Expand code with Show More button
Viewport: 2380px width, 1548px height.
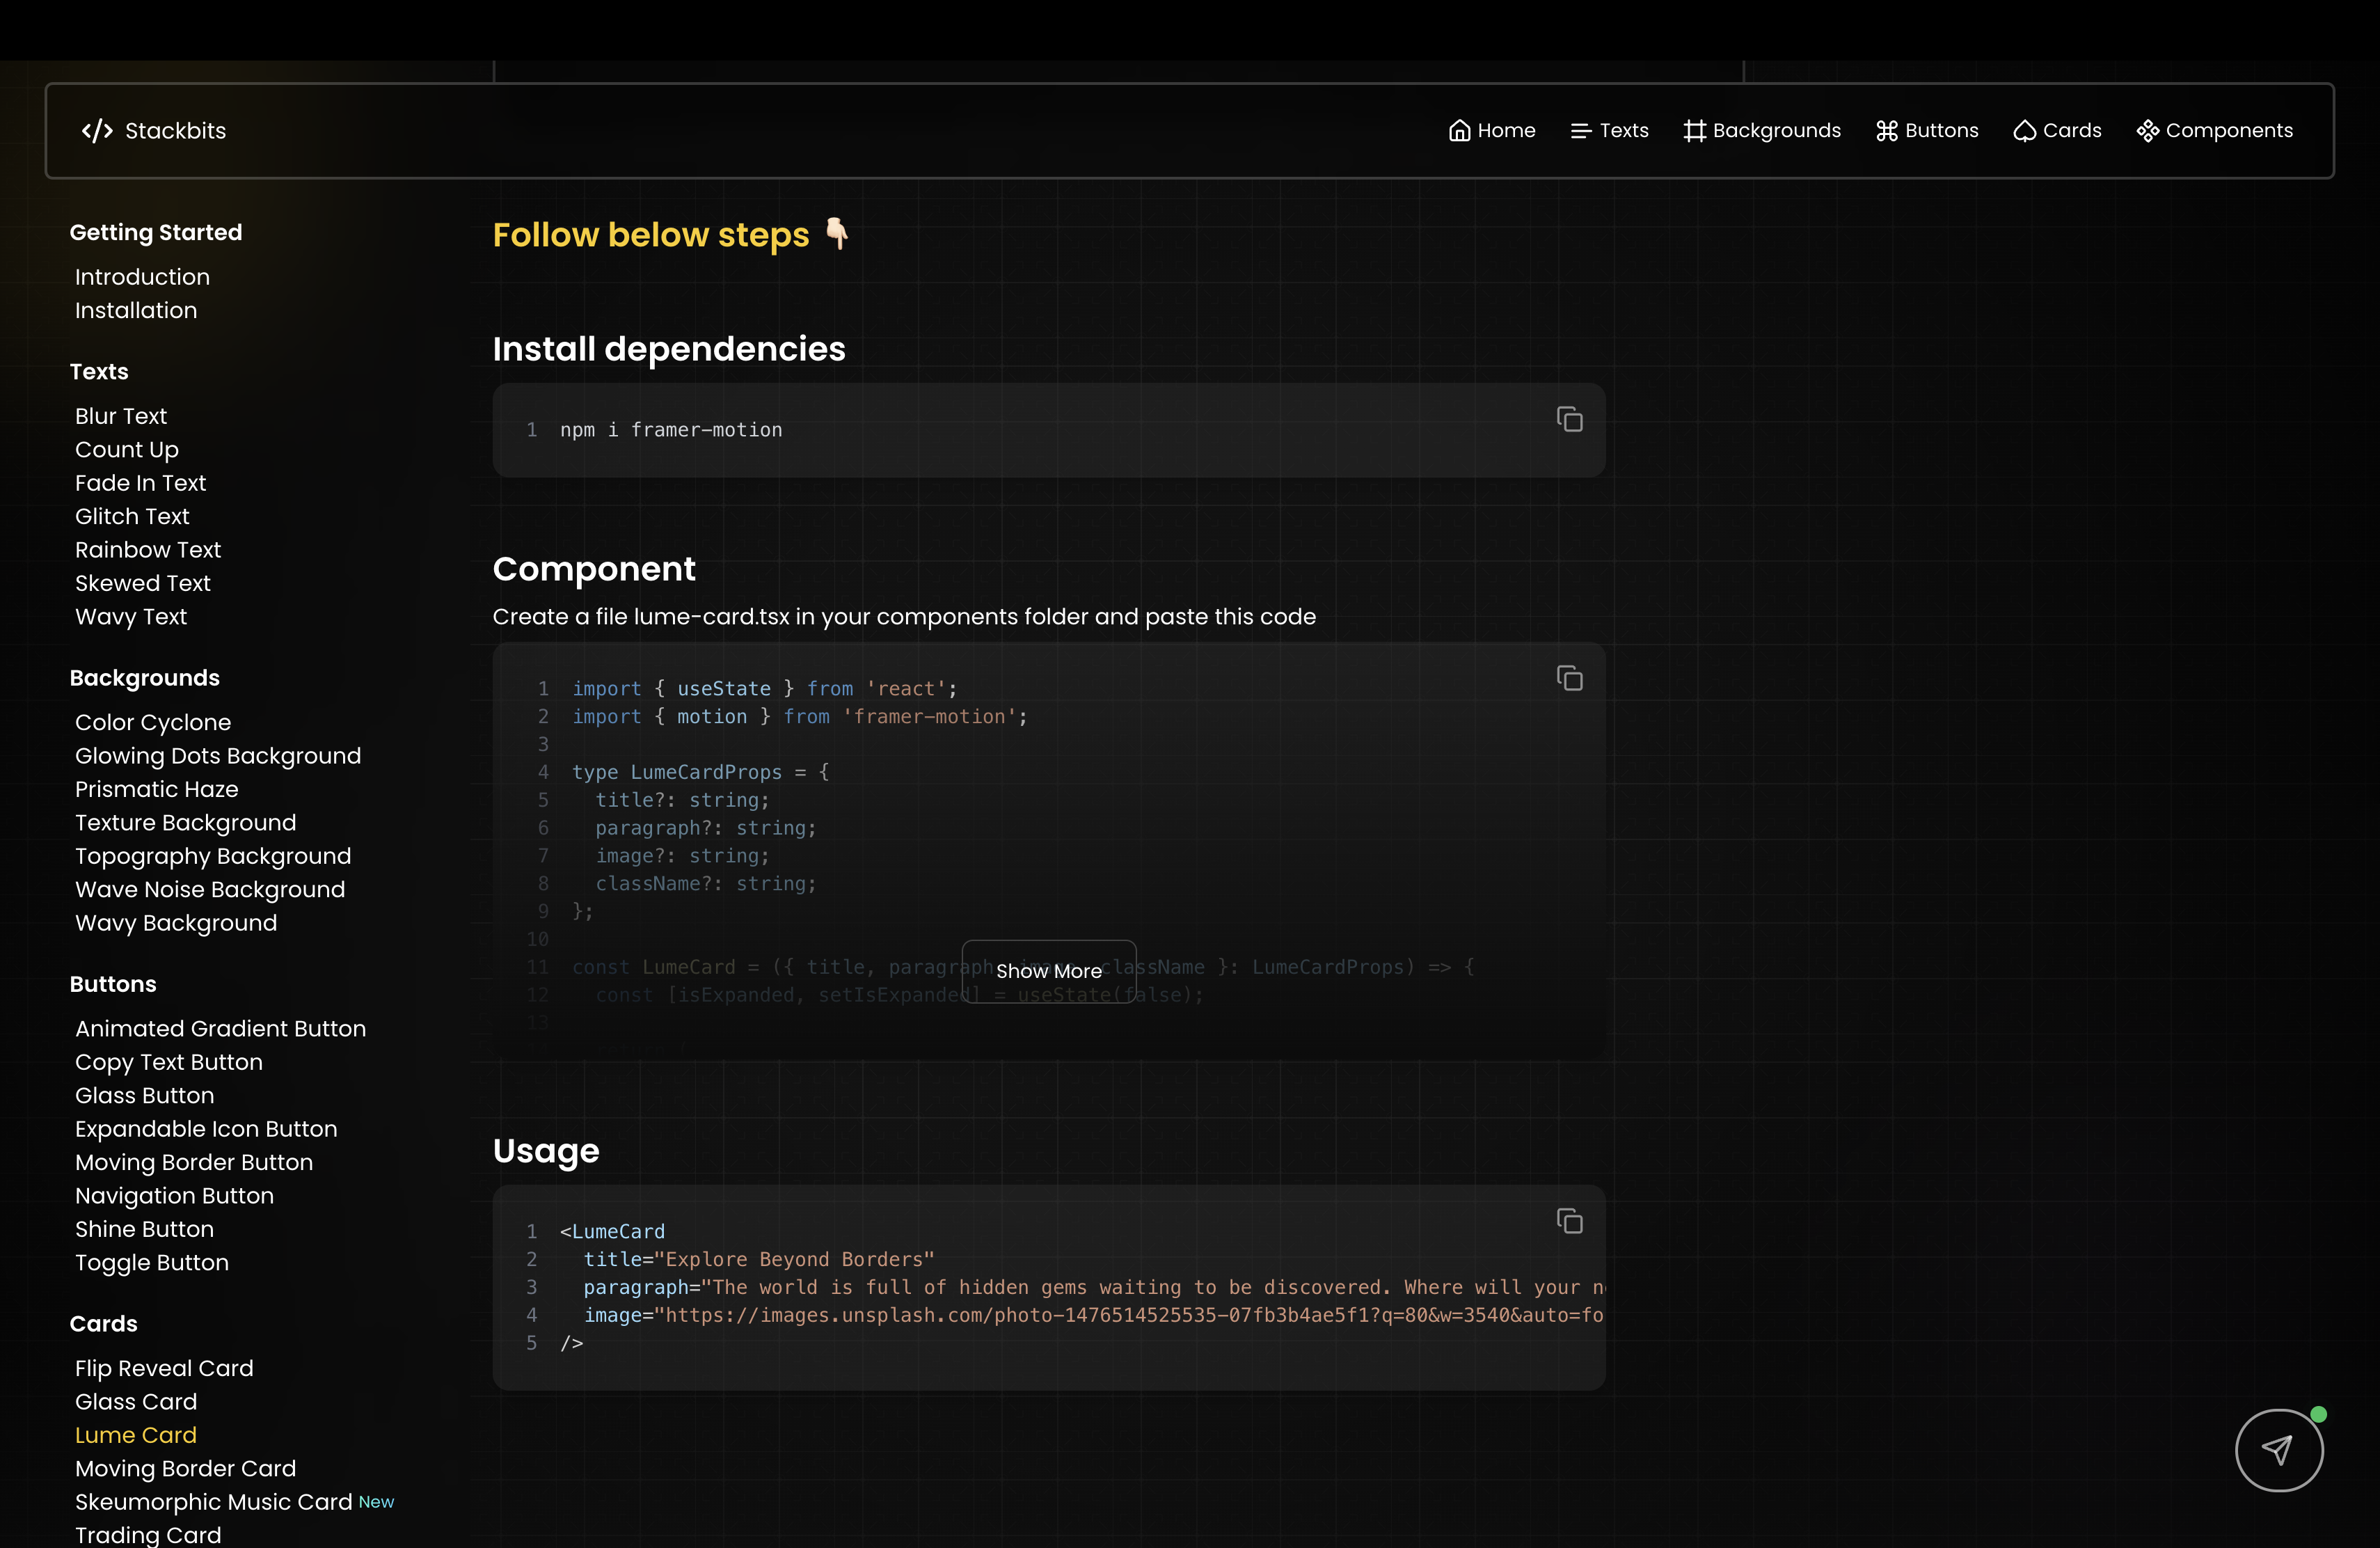point(1049,971)
